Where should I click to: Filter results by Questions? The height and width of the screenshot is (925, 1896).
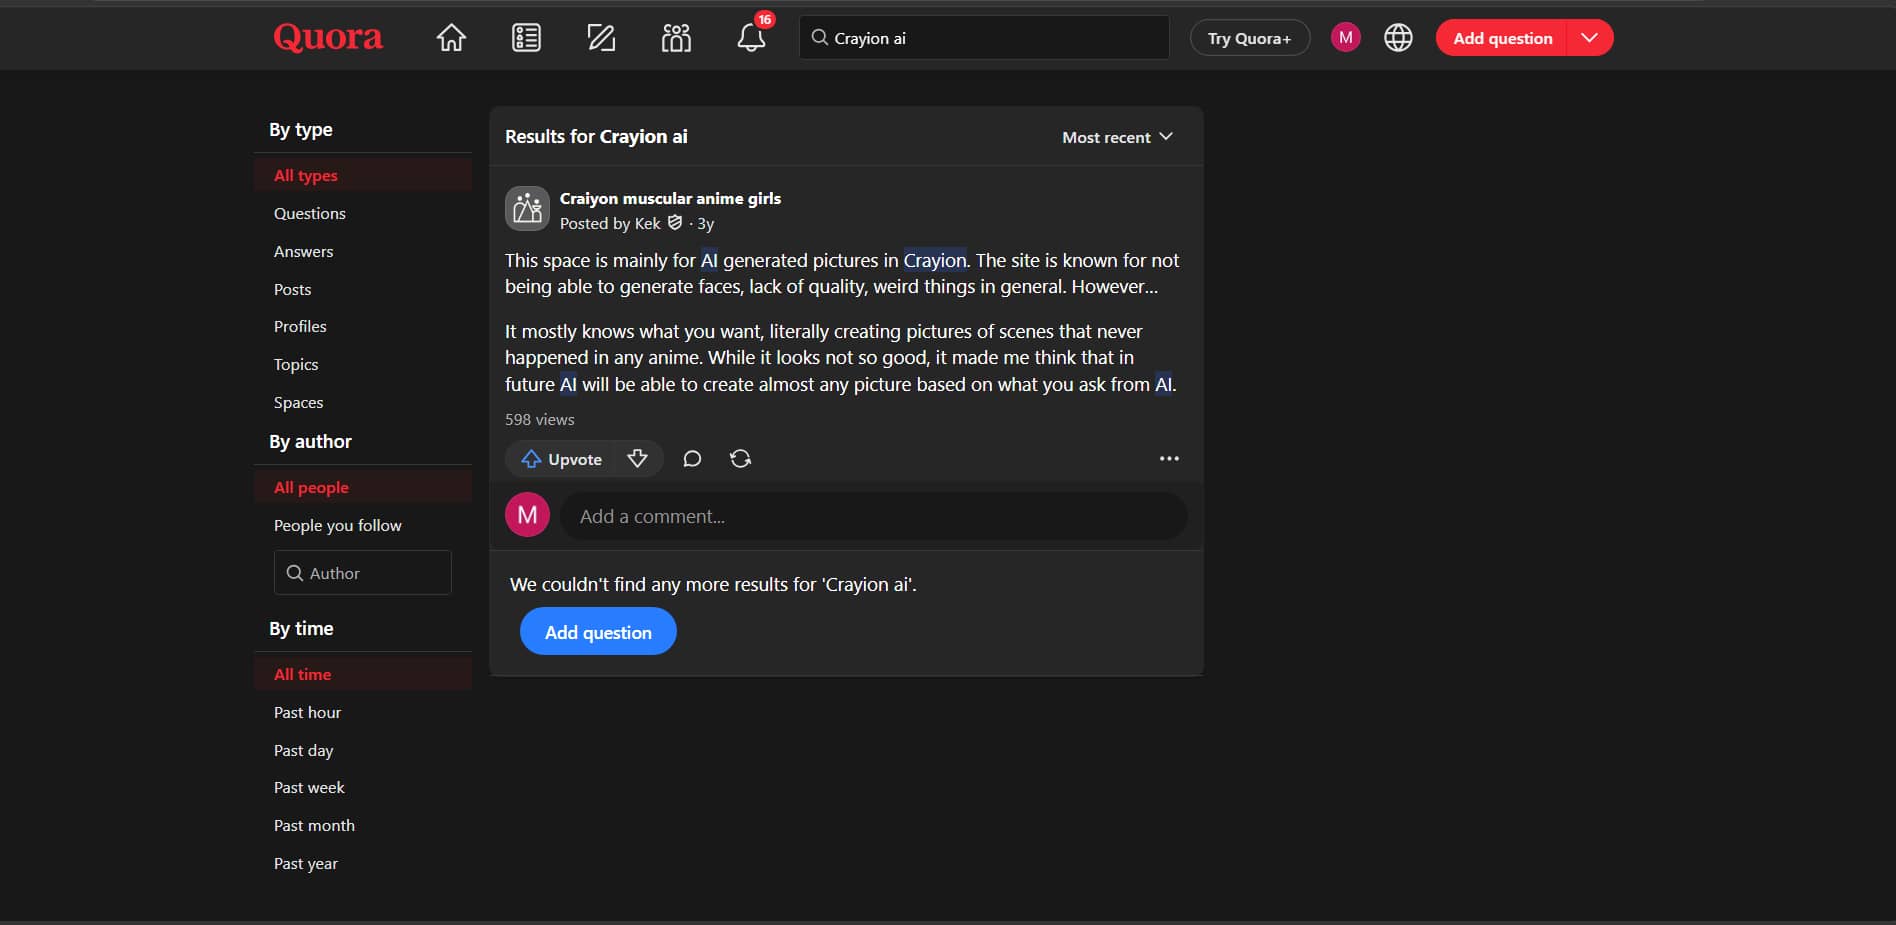tap(310, 213)
